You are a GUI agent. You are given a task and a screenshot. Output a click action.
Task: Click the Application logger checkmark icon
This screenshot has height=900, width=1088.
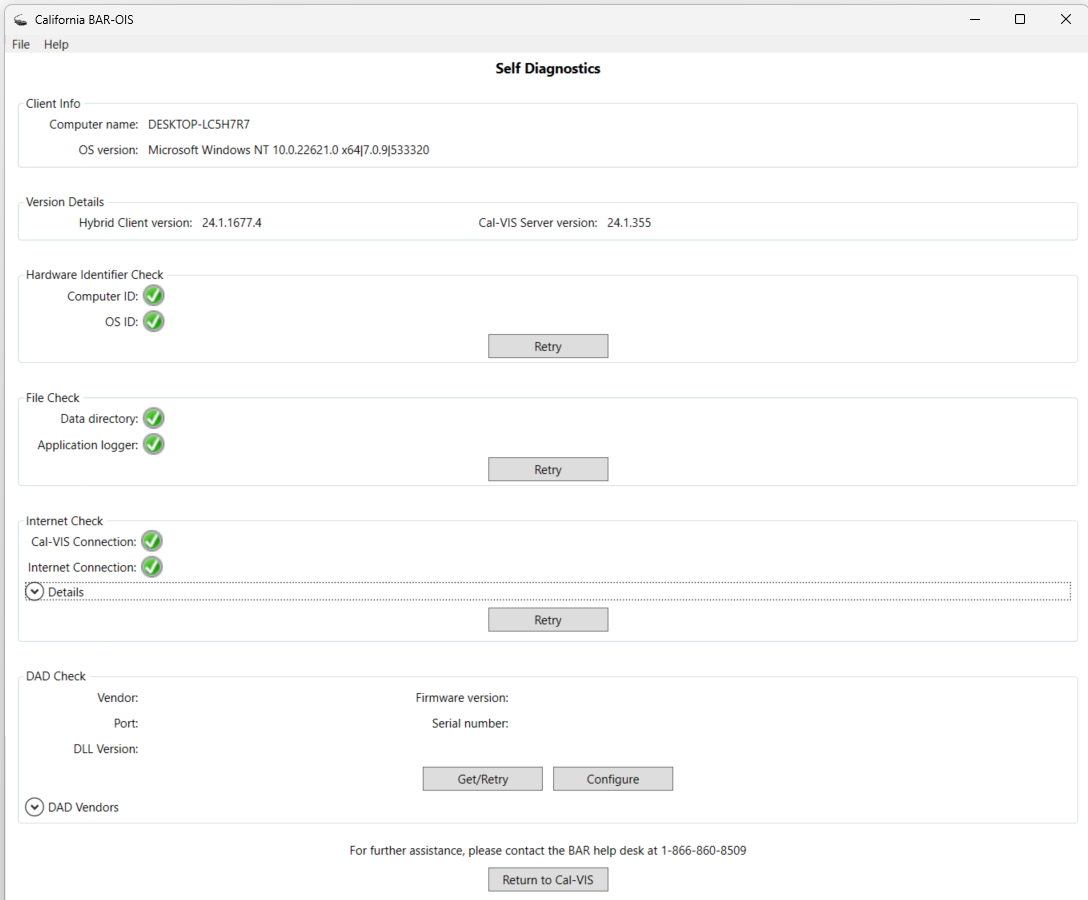[153, 444]
